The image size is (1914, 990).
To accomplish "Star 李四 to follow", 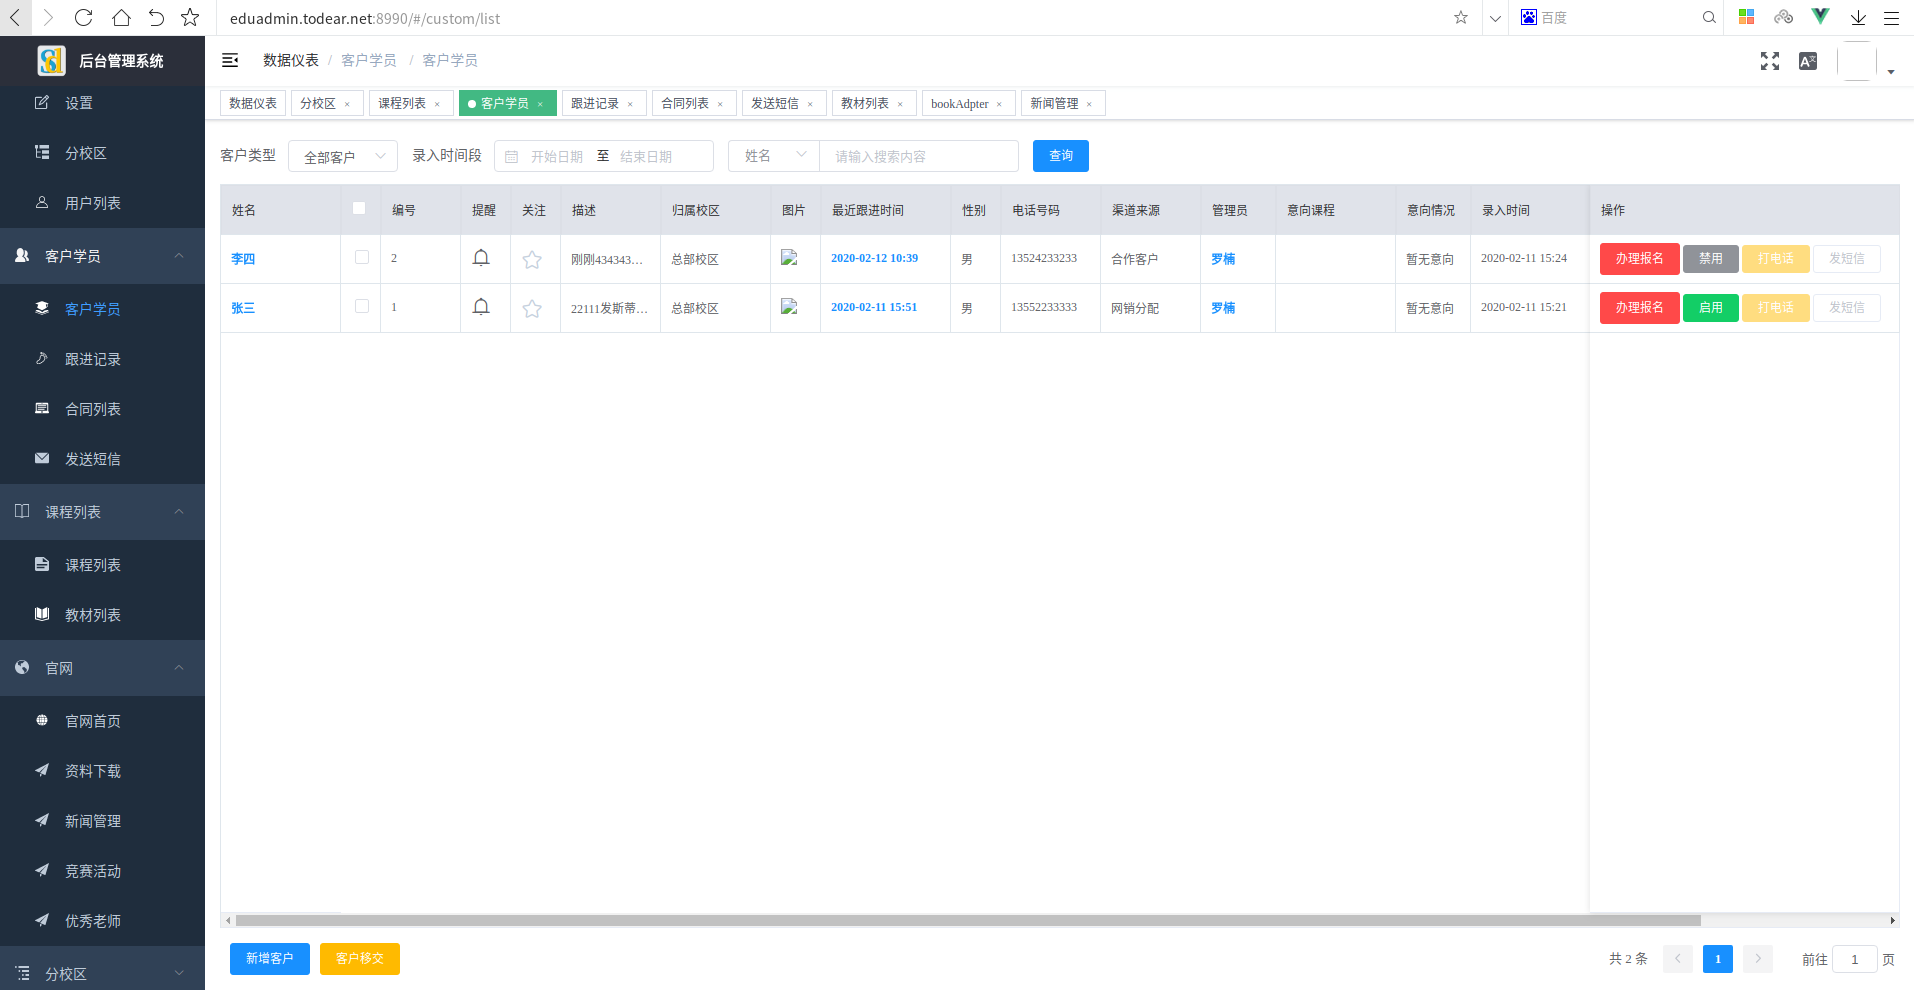I will point(532,259).
